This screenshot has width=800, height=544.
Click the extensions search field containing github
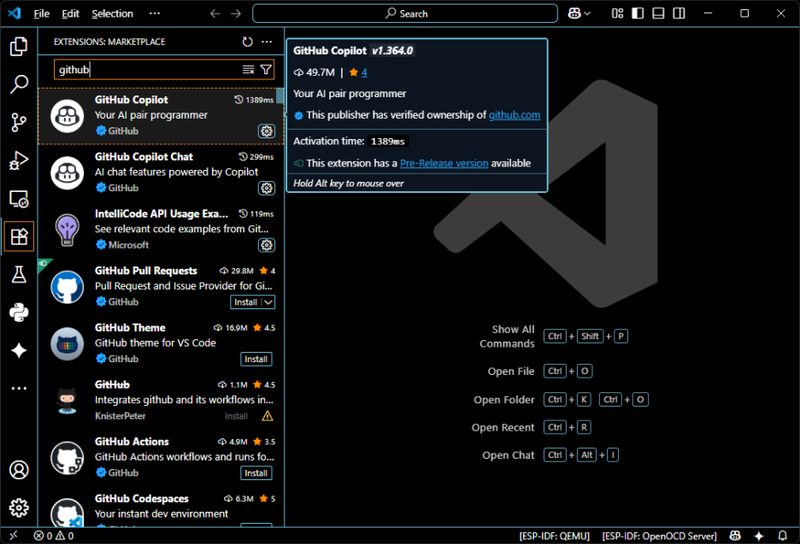(x=145, y=70)
